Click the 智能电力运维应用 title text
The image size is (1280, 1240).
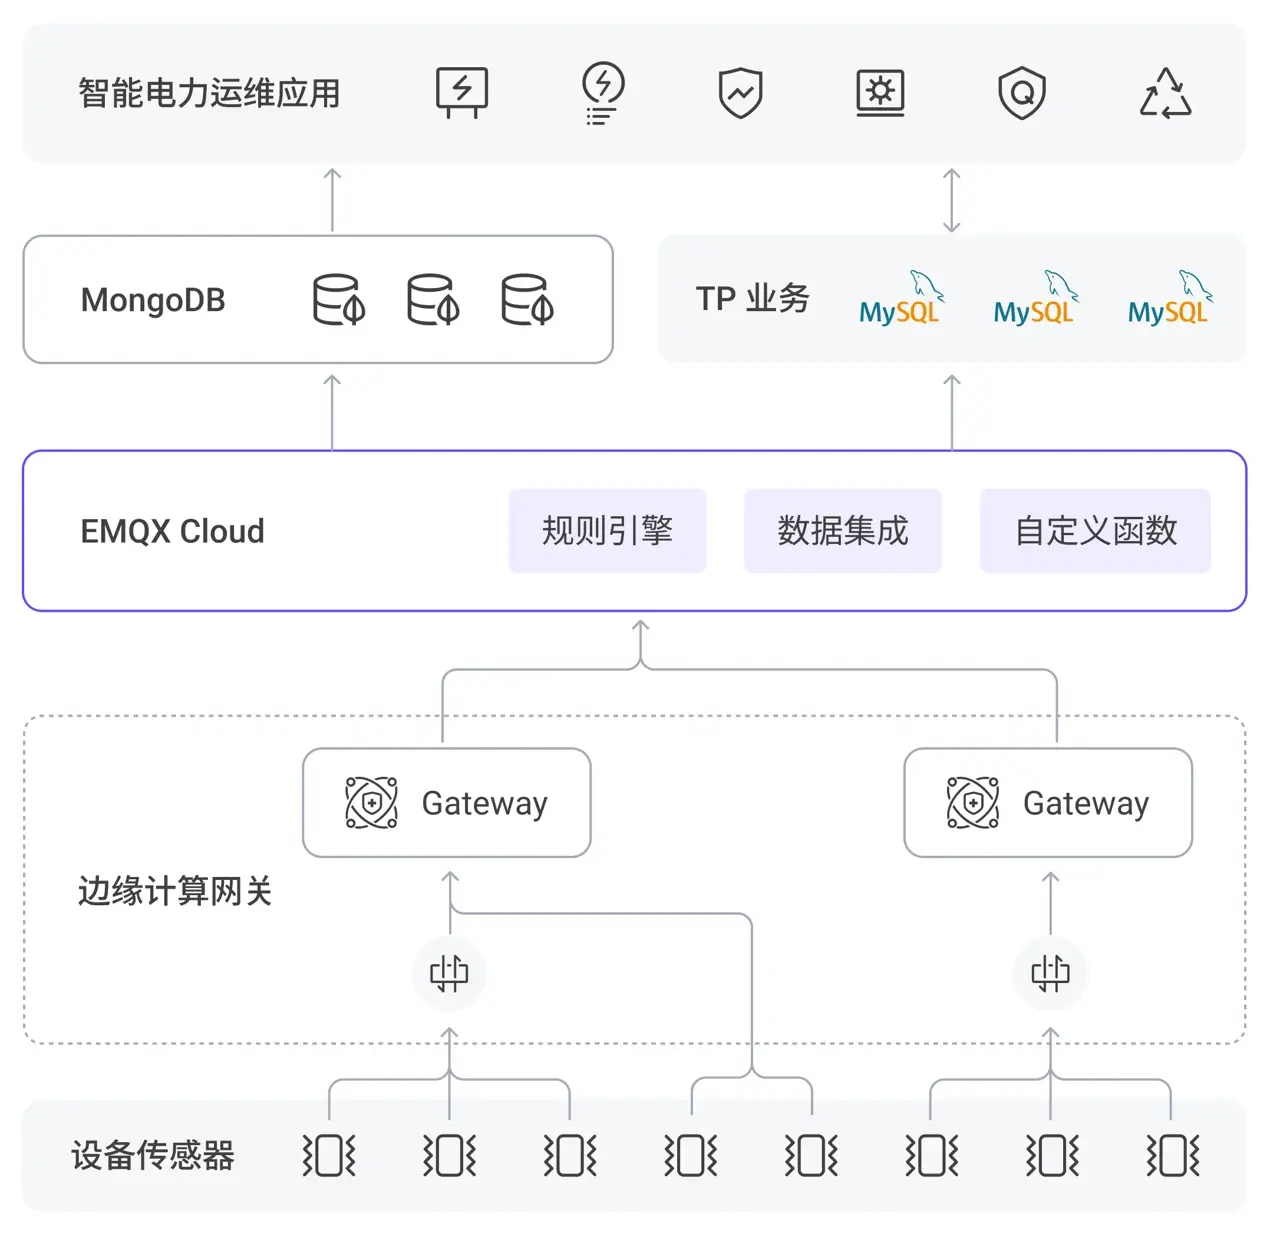209,93
